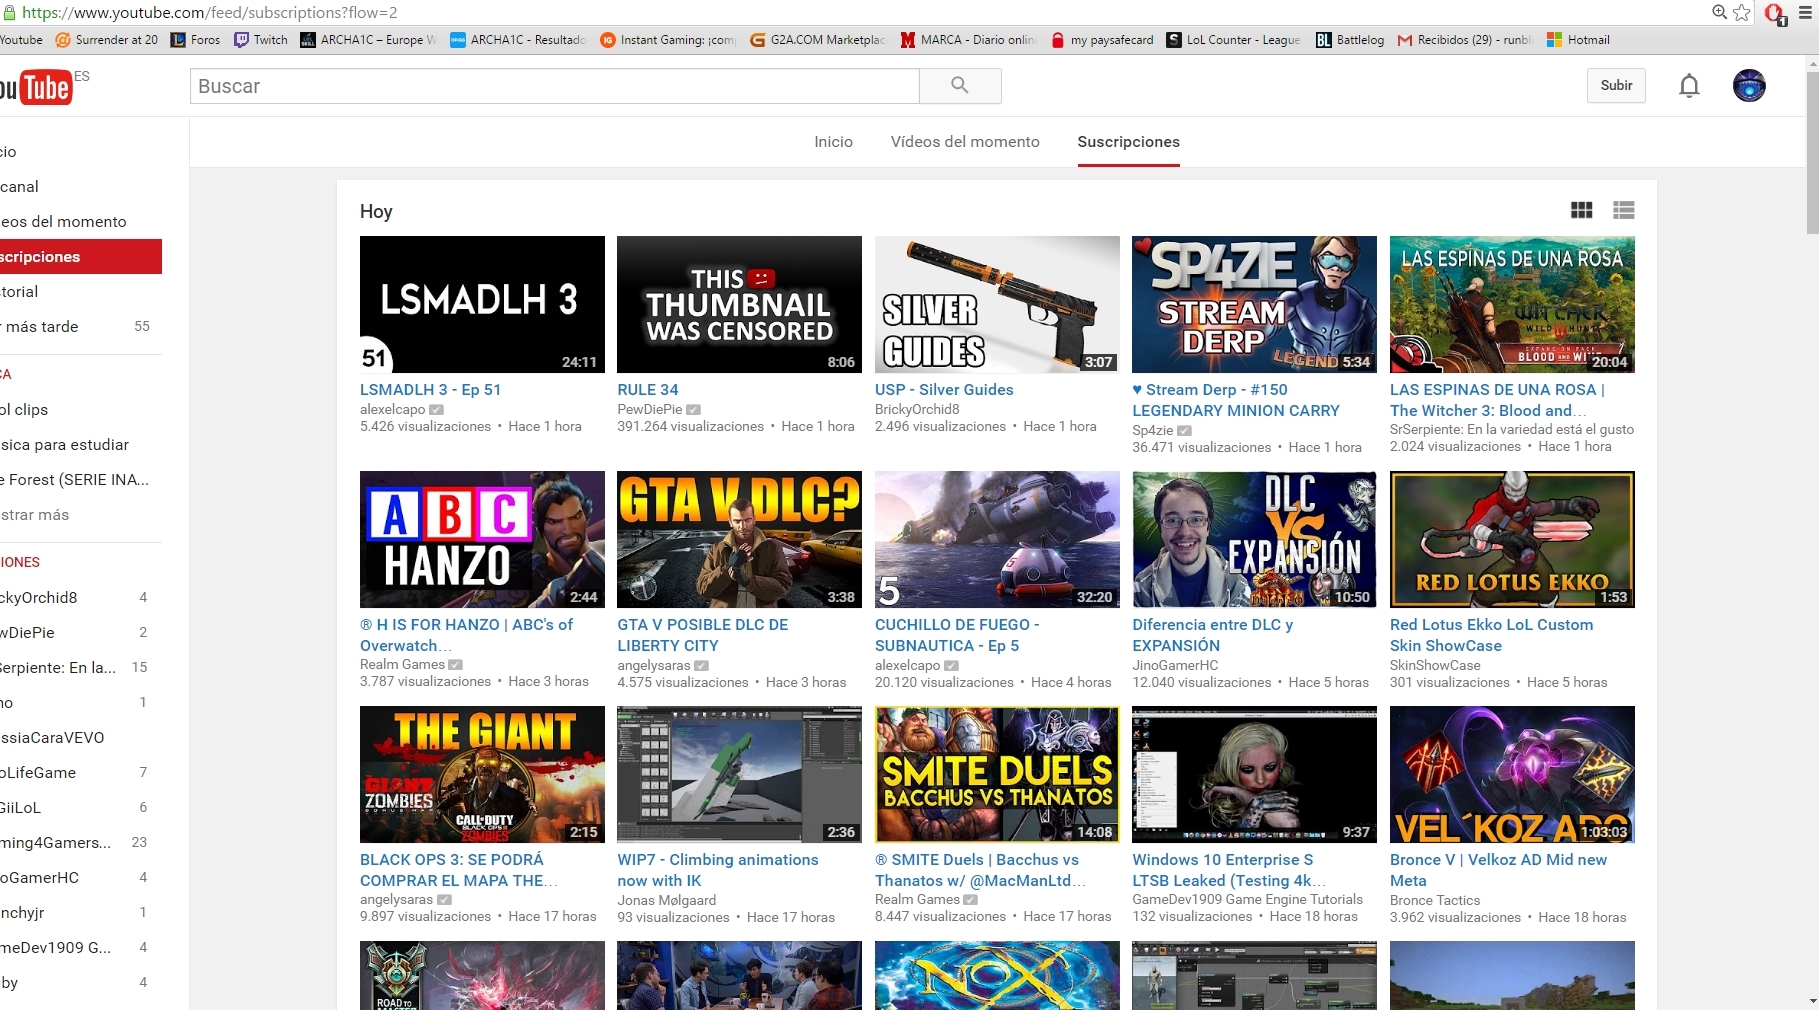The height and width of the screenshot is (1010, 1819).
Task: Play the Subnautica episode 5 thumbnail
Action: [997, 539]
